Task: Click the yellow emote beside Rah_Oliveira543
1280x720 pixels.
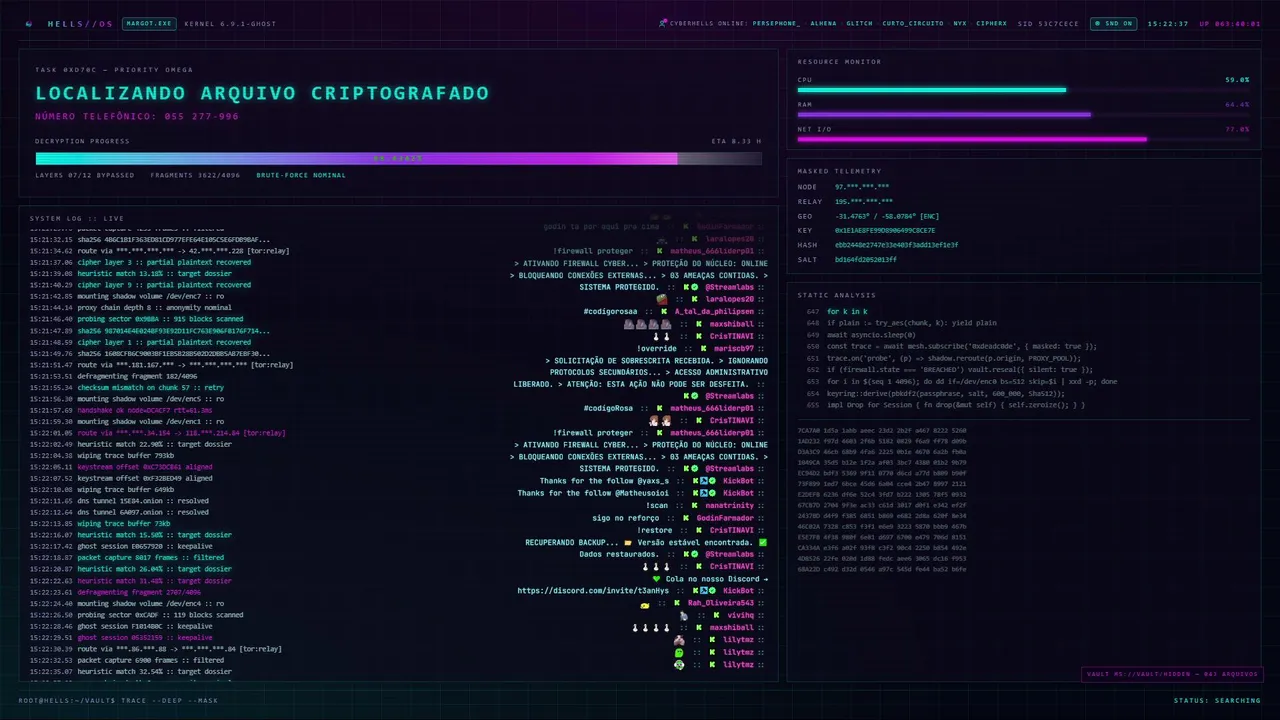Action: 646,604
